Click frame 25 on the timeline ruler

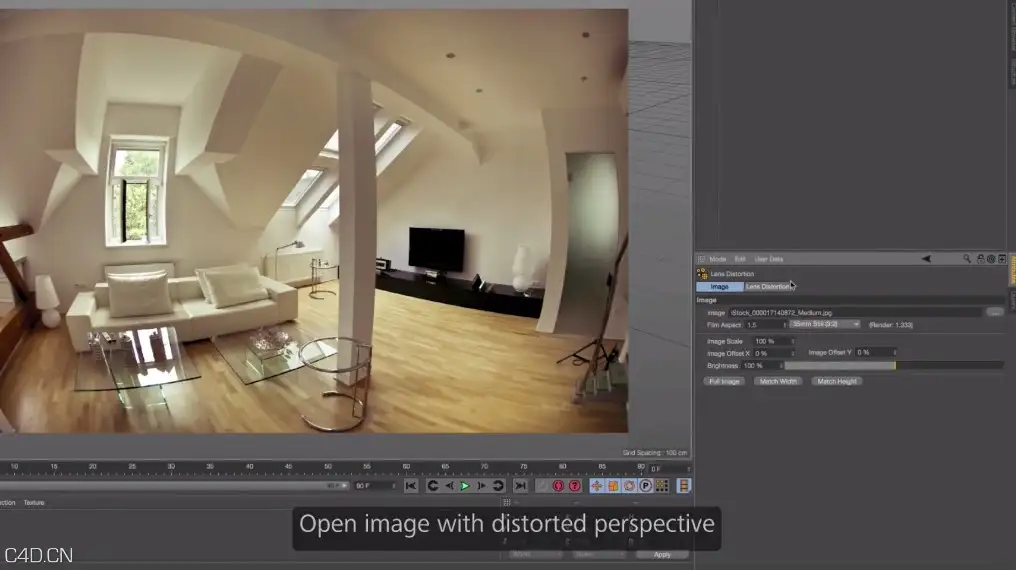point(132,466)
